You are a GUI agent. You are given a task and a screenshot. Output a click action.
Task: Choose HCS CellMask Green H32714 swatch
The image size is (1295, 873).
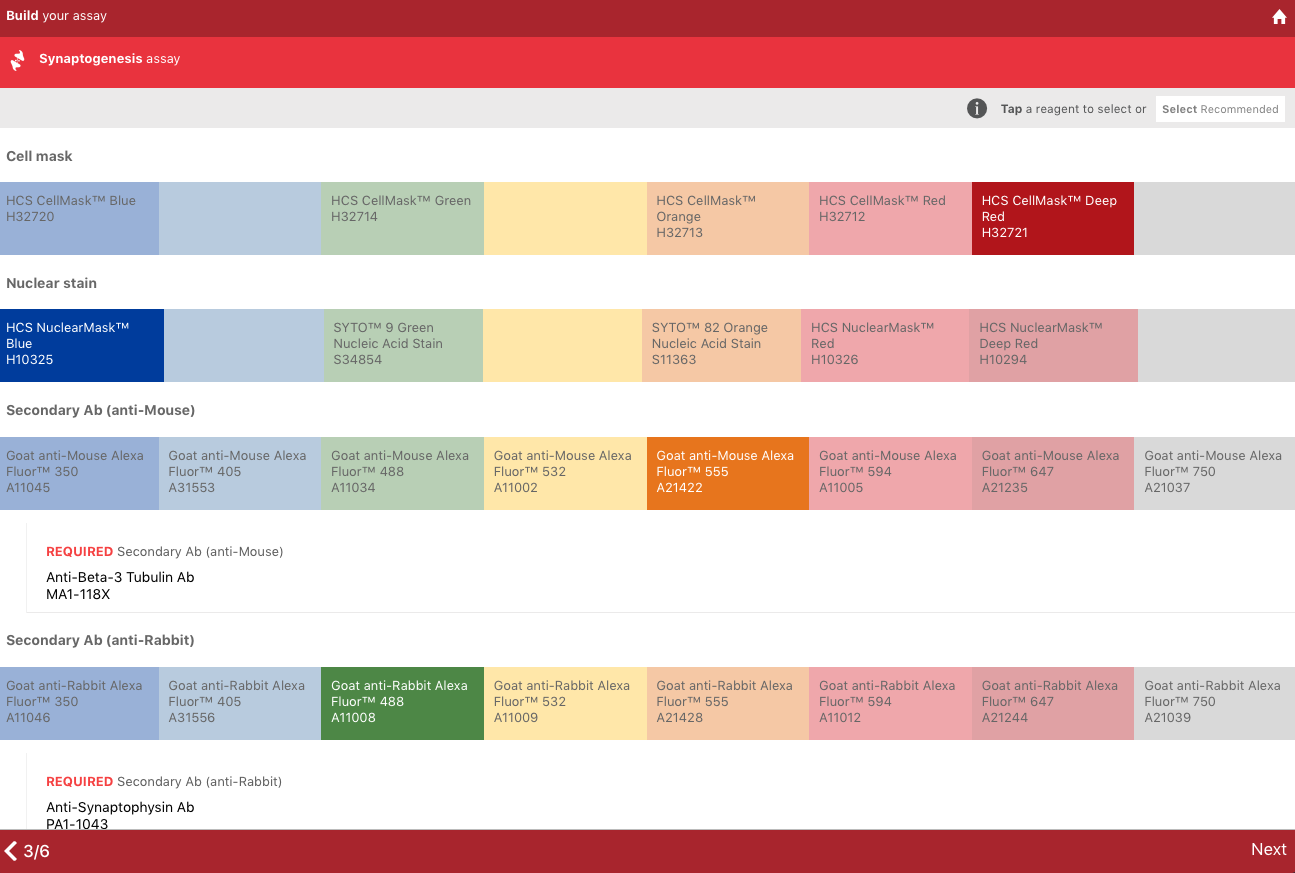point(402,218)
